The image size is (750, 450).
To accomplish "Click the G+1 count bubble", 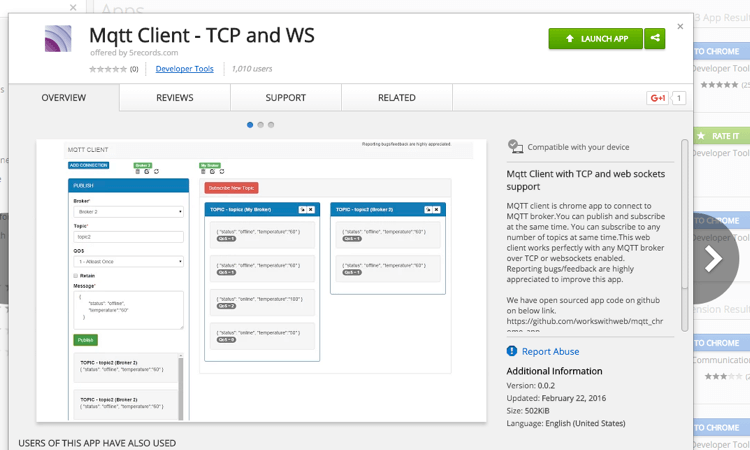I will tap(679, 98).
